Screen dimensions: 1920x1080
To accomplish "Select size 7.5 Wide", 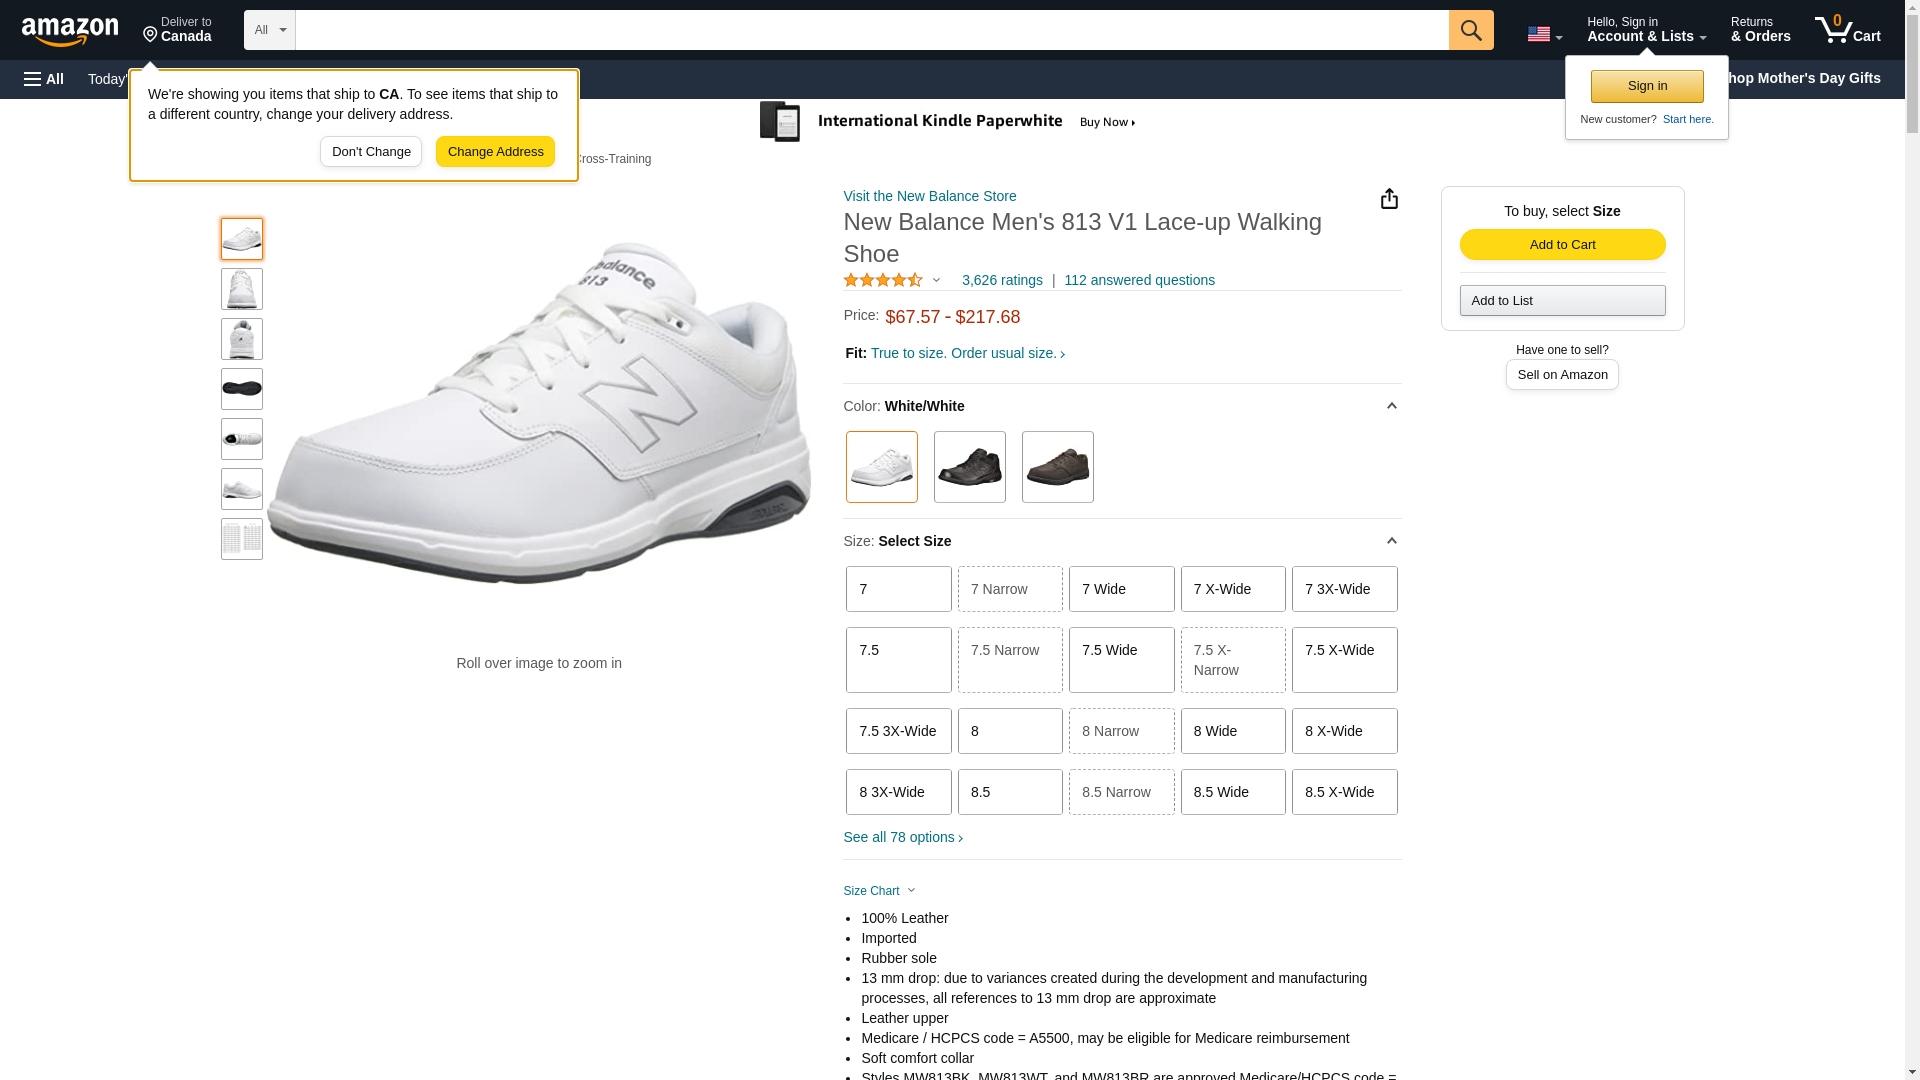I will [1121, 660].
